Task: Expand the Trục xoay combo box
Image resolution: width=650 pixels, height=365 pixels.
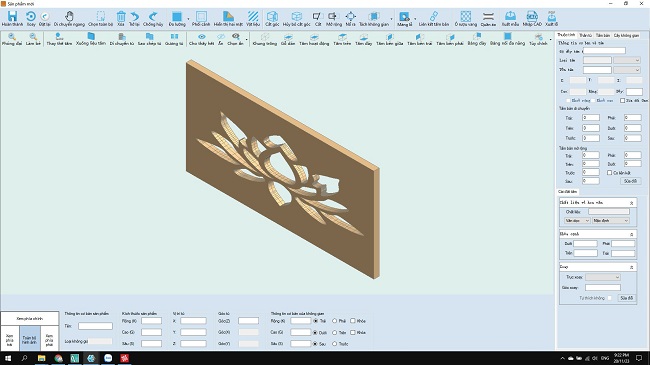Action: point(603,277)
